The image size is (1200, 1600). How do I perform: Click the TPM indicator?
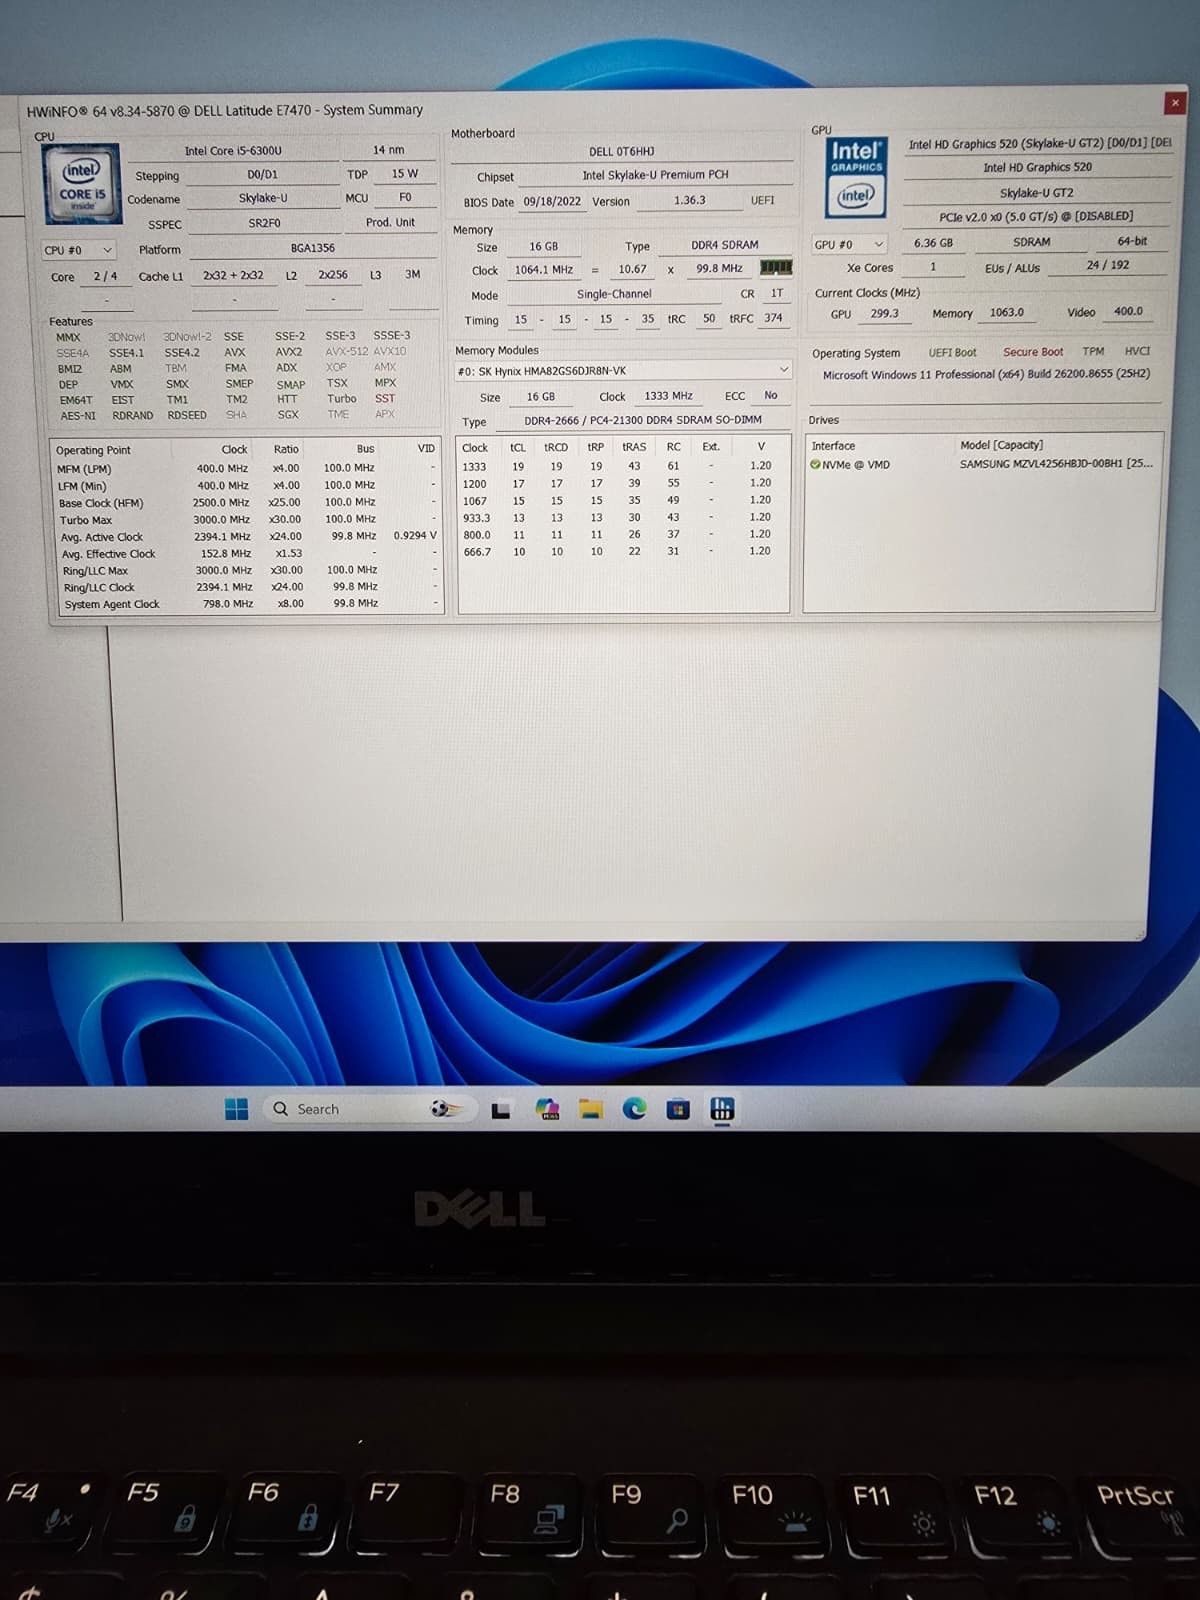click(1093, 351)
